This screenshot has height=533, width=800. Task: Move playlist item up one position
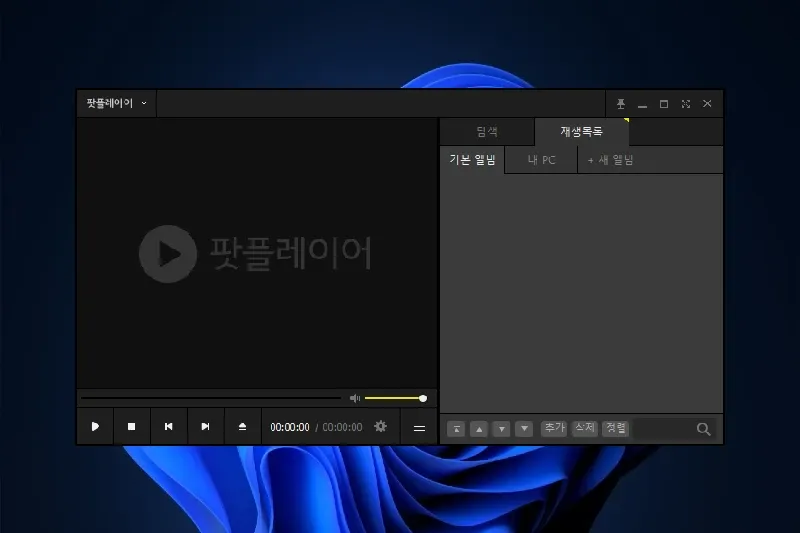(x=479, y=429)
